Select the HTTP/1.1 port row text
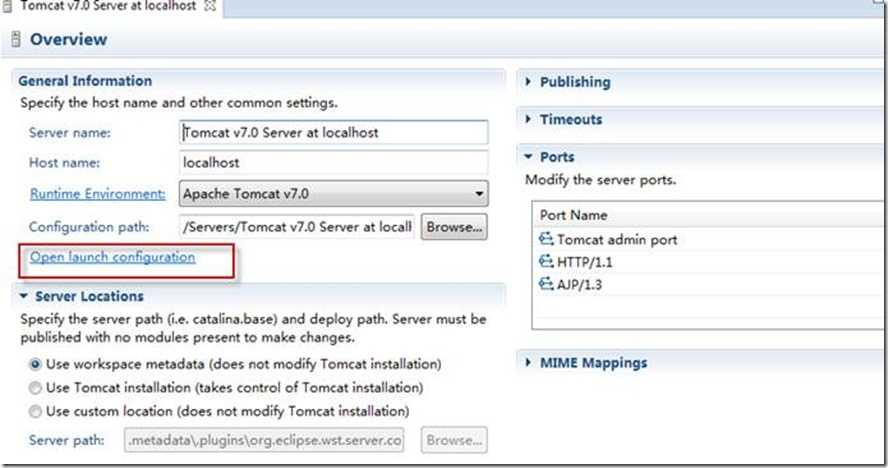 (x=584, y=262)
